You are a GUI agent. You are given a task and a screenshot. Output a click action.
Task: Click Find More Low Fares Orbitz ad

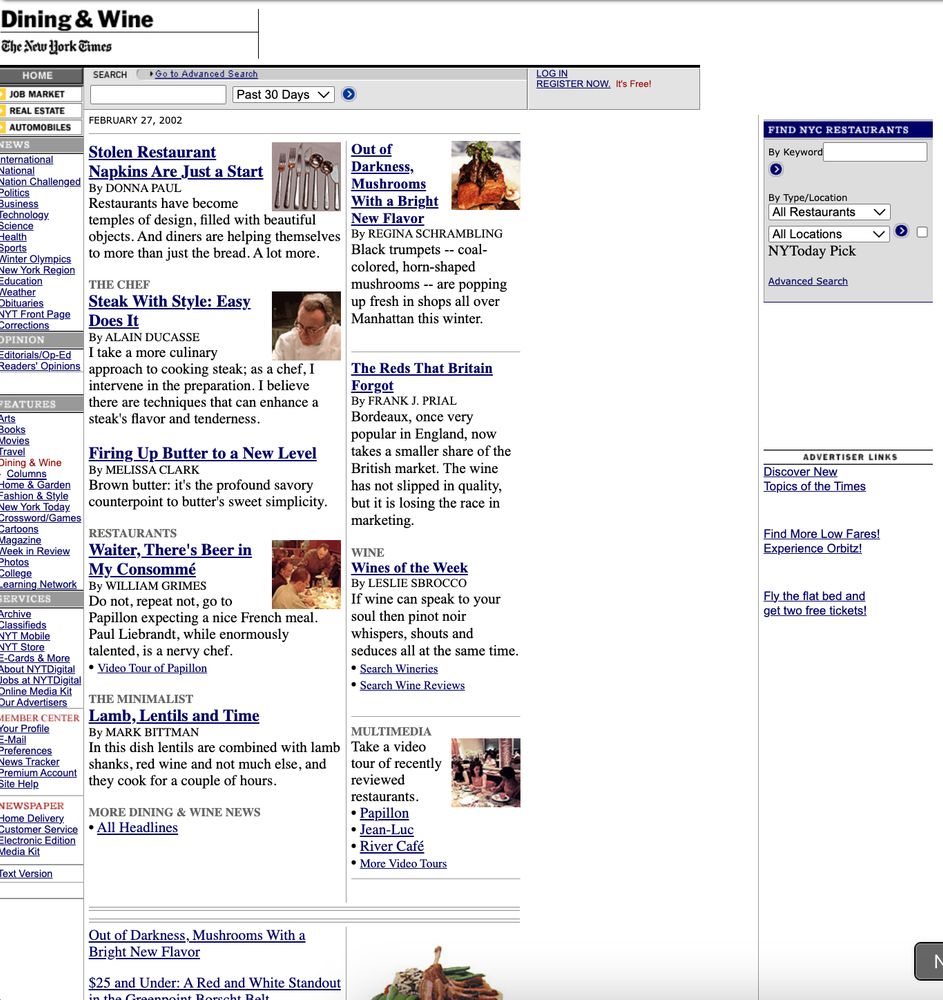[821, 541]
